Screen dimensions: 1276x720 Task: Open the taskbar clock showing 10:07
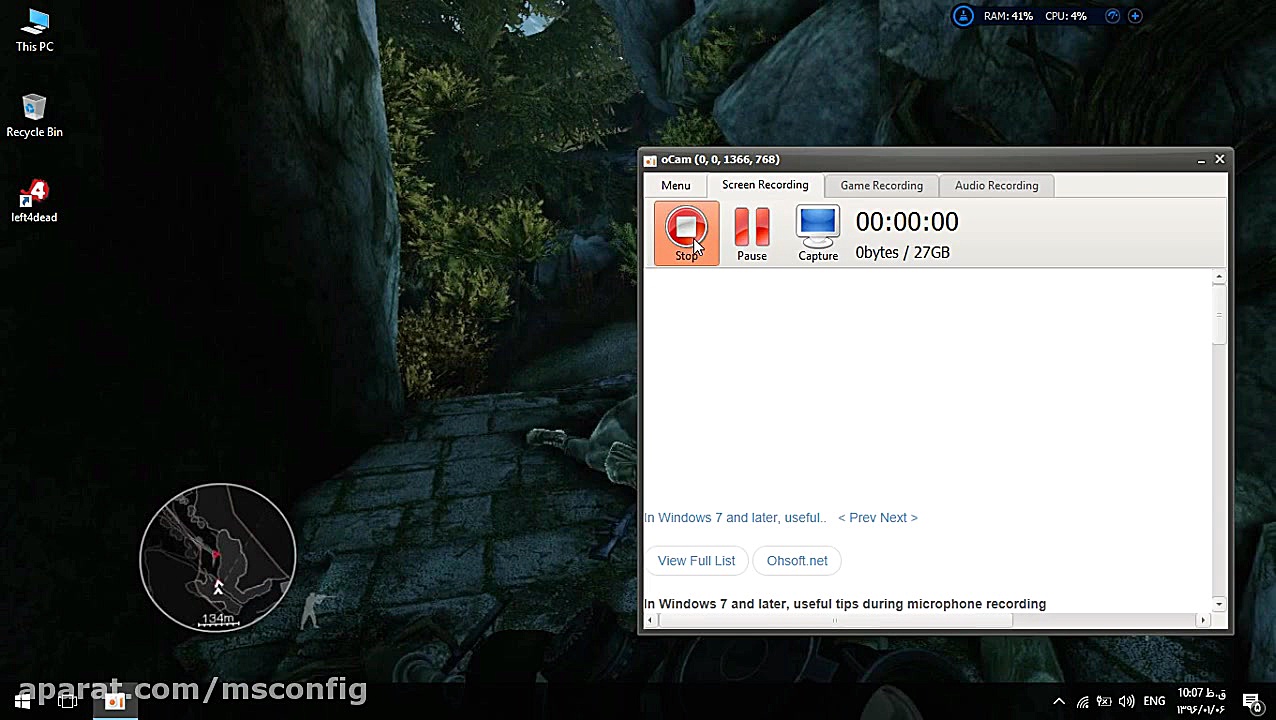click(1201, 701)
